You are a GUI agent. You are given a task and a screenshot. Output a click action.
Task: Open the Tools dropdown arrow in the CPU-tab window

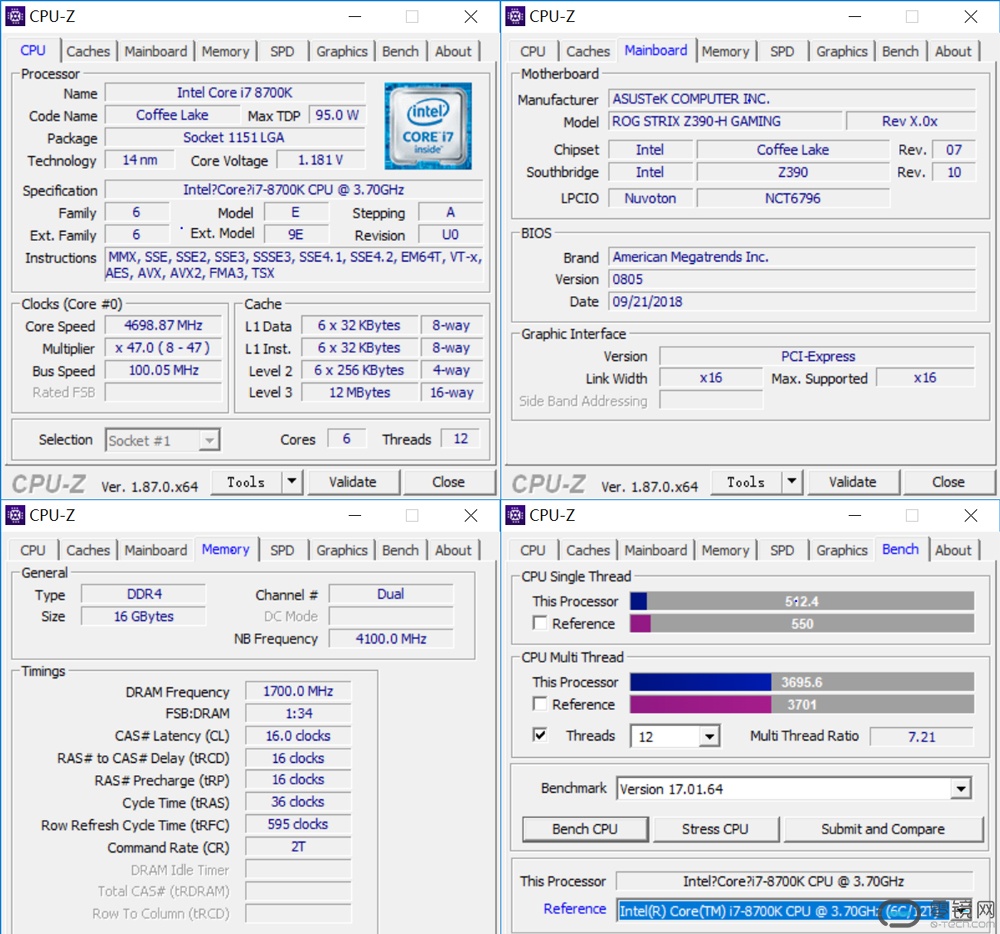(292, 481)
